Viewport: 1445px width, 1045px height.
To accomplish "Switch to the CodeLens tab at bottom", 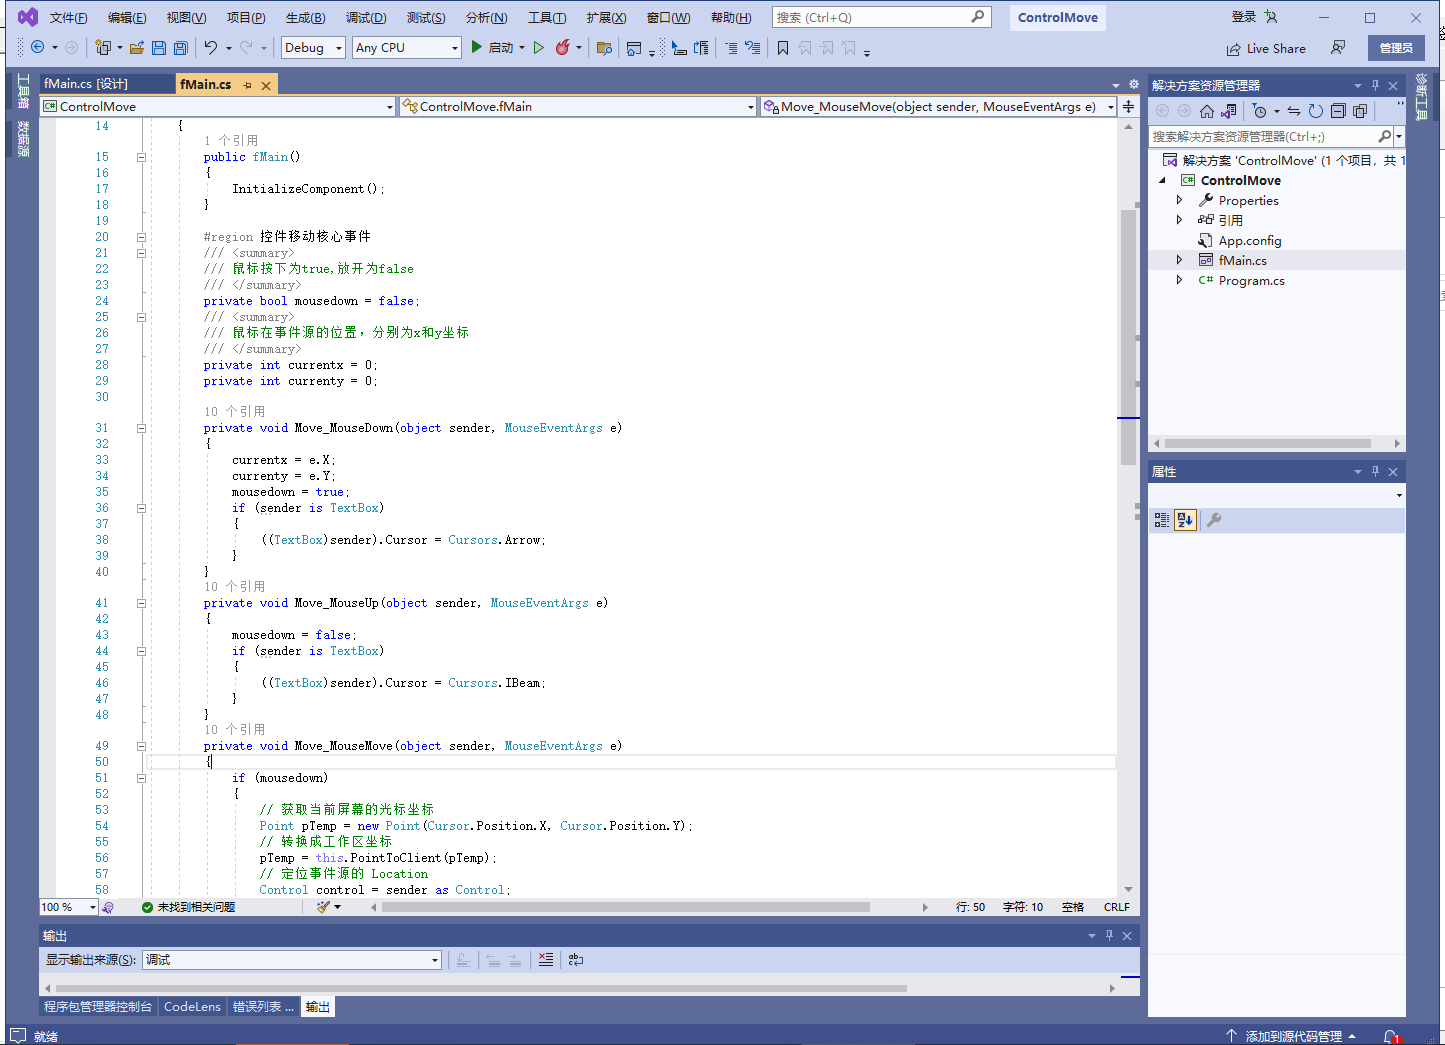I will (192, 1006).
